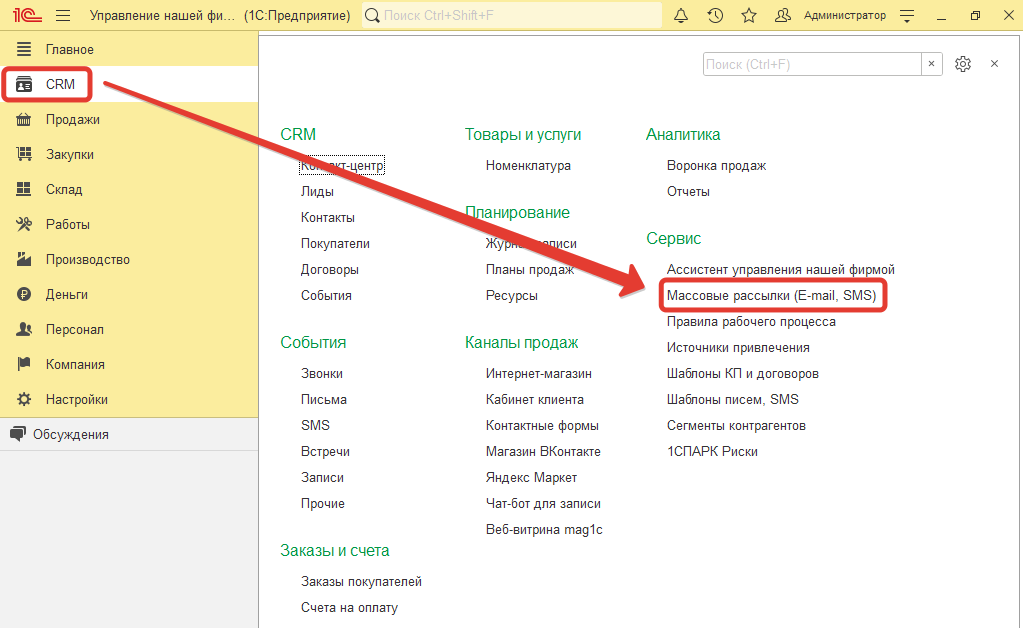Open Лиды in the CRM group

point(317,192)
